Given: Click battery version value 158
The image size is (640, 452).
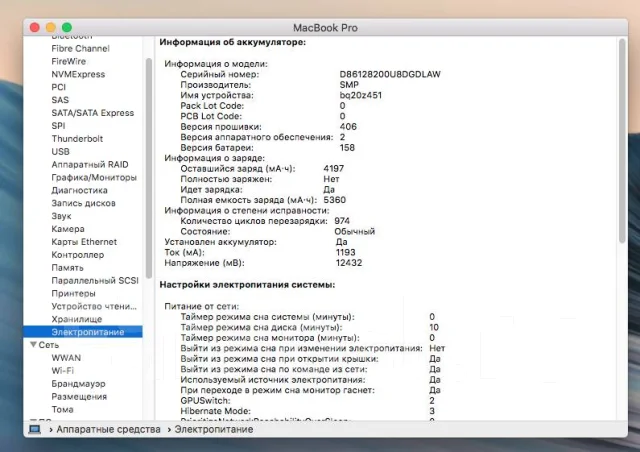Looking at the screenshot, I should (347, 148).
